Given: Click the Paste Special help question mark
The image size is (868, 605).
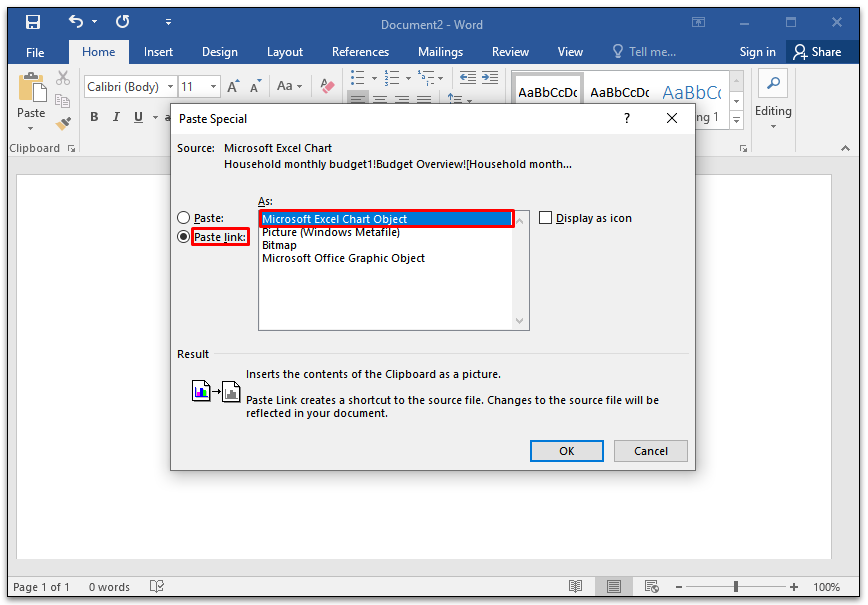Looking at the screenshot, I should [627, 118].
